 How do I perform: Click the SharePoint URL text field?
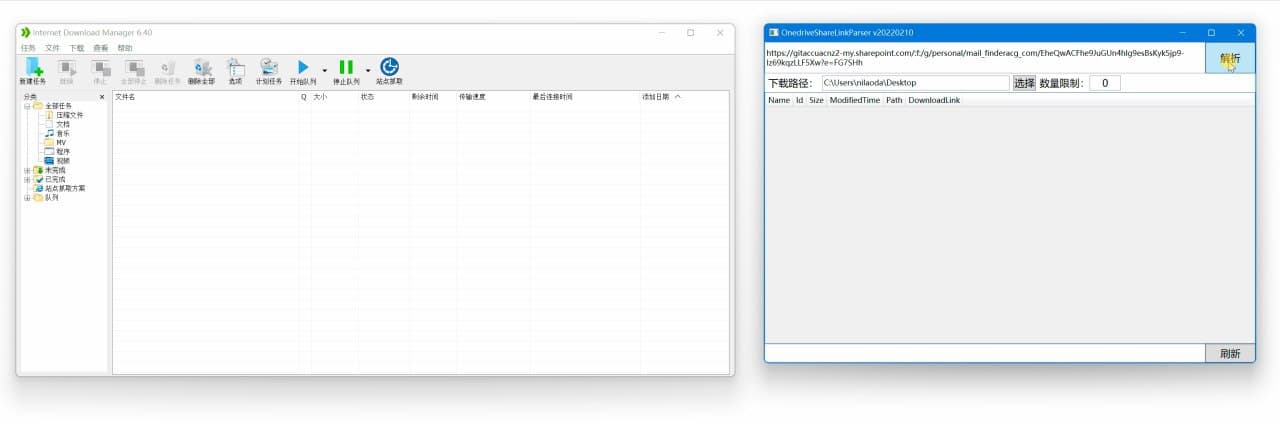point(984,58)
